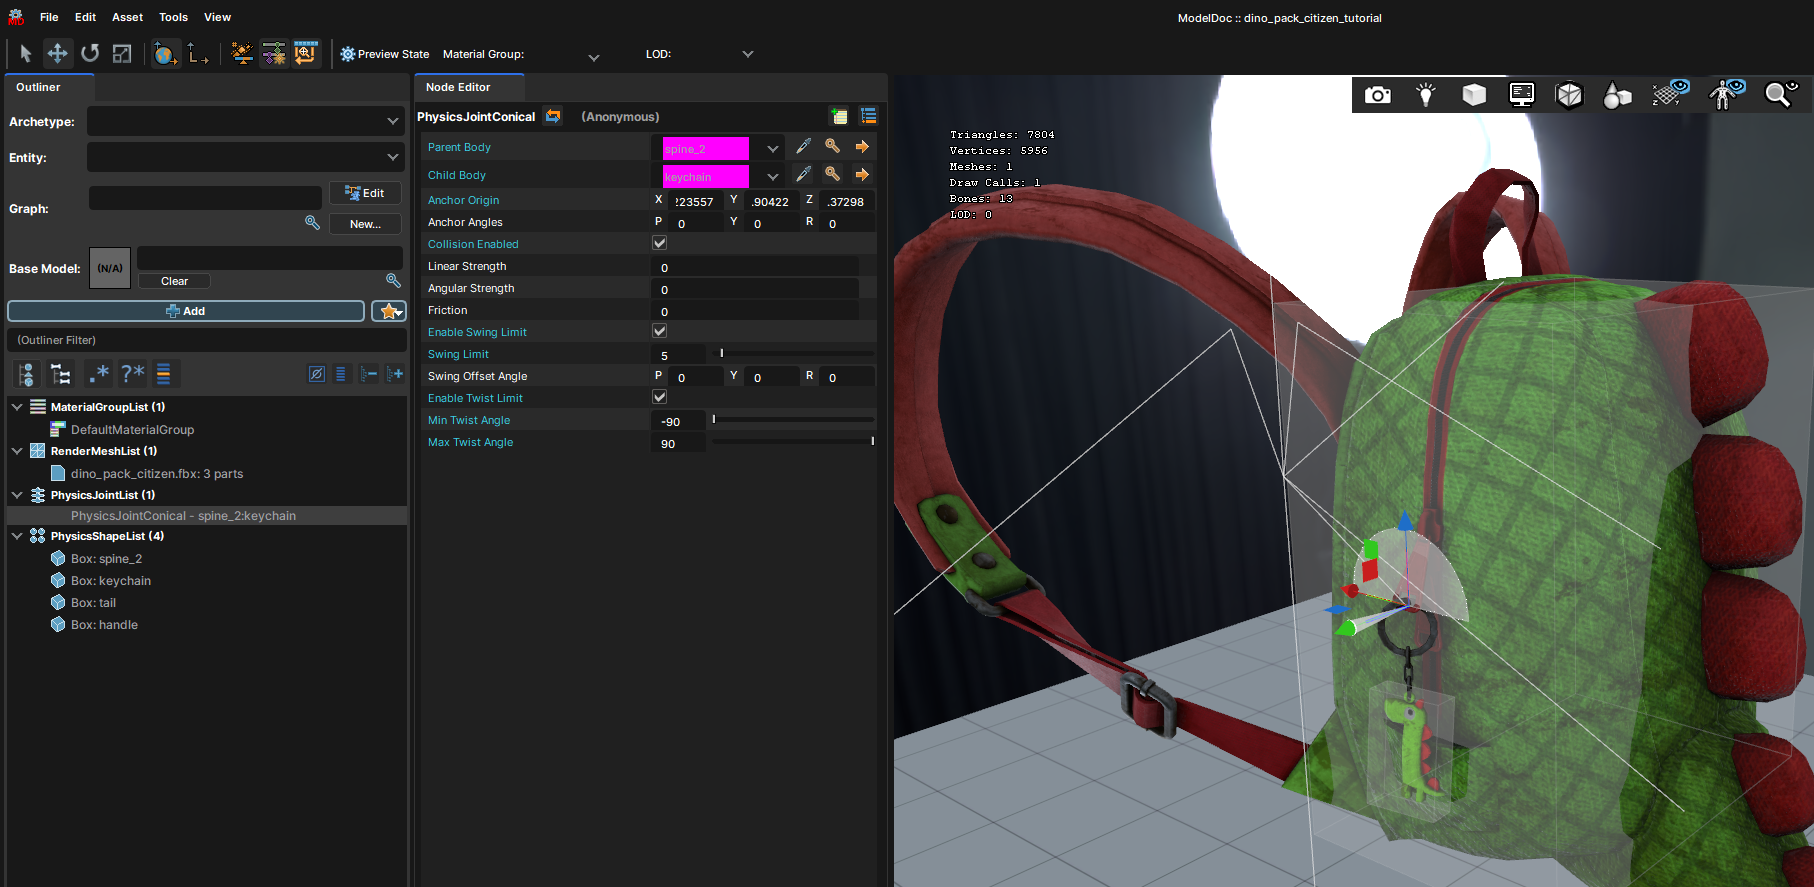The height and width of the screenshot is (887, 1814).
Task: Click the camera icon in viewport toolbar
Action: pos(1378,95)
